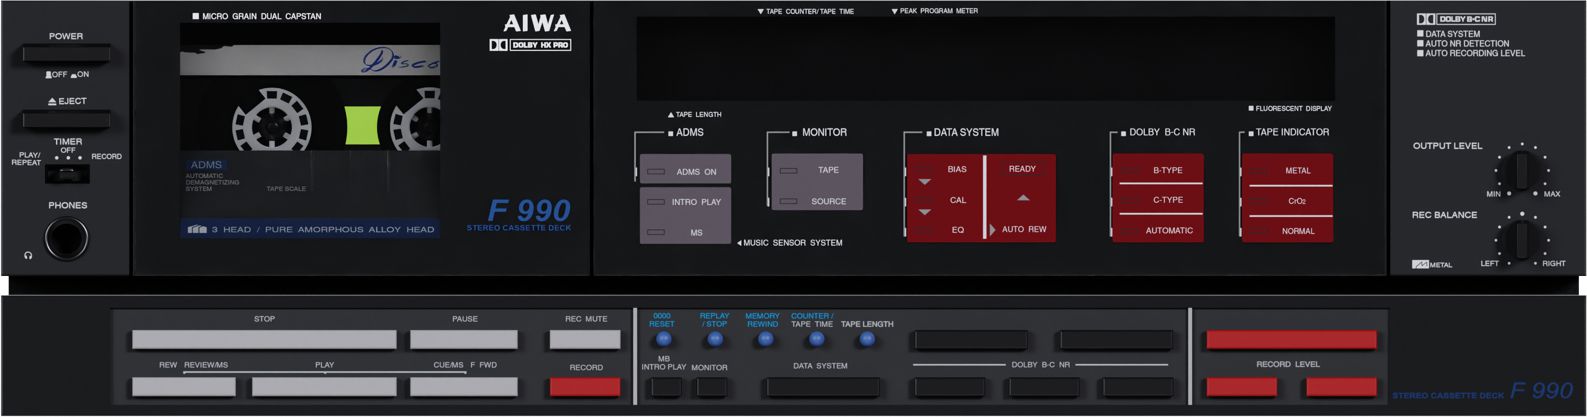Click the headphone symbol beside the jack
The image size is (1587, 417).
[x=28, y=256]
